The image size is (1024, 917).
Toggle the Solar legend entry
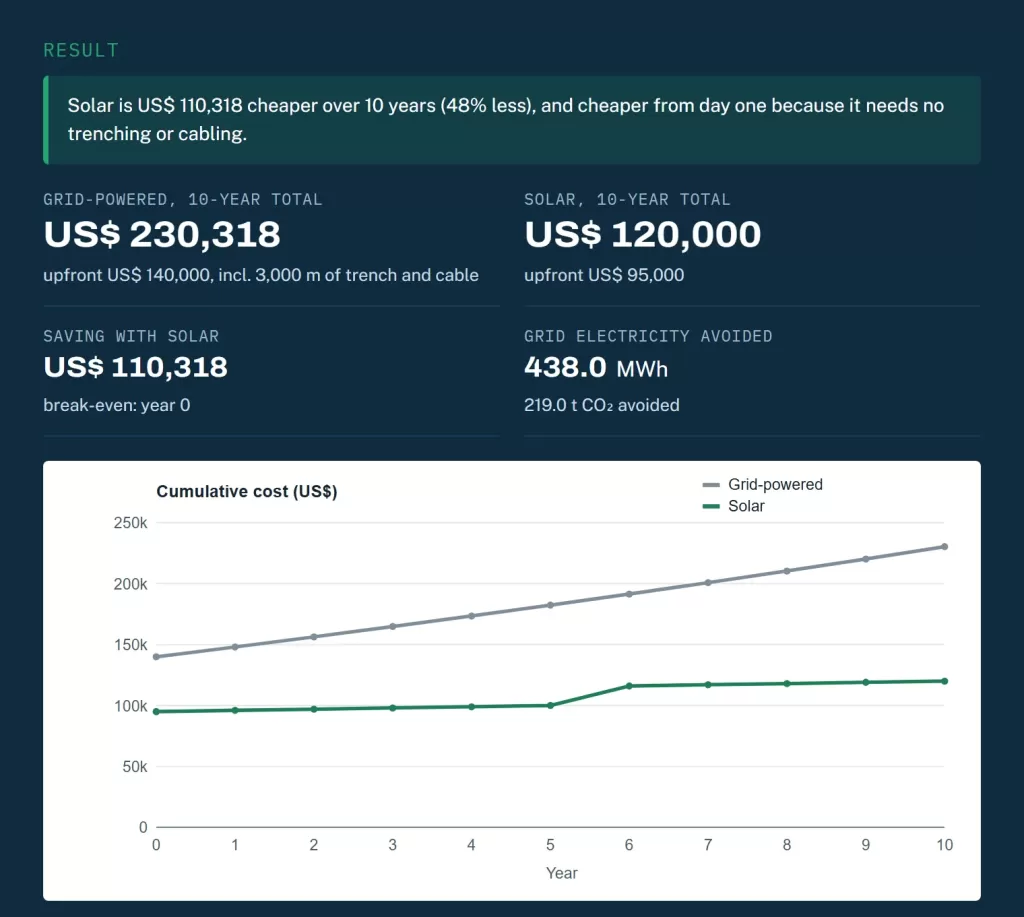pyautogui.click(x=733, y=506)
